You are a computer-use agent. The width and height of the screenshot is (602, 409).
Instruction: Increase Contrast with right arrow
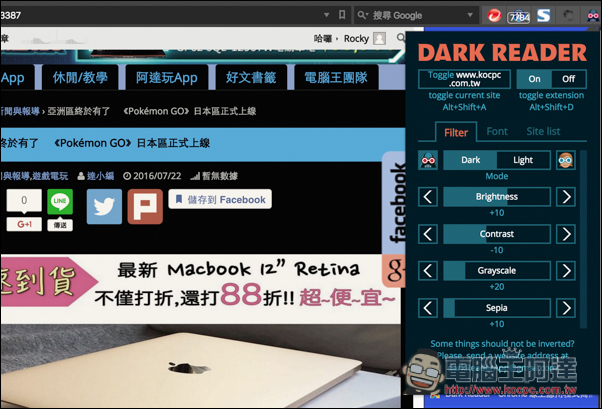566,234
